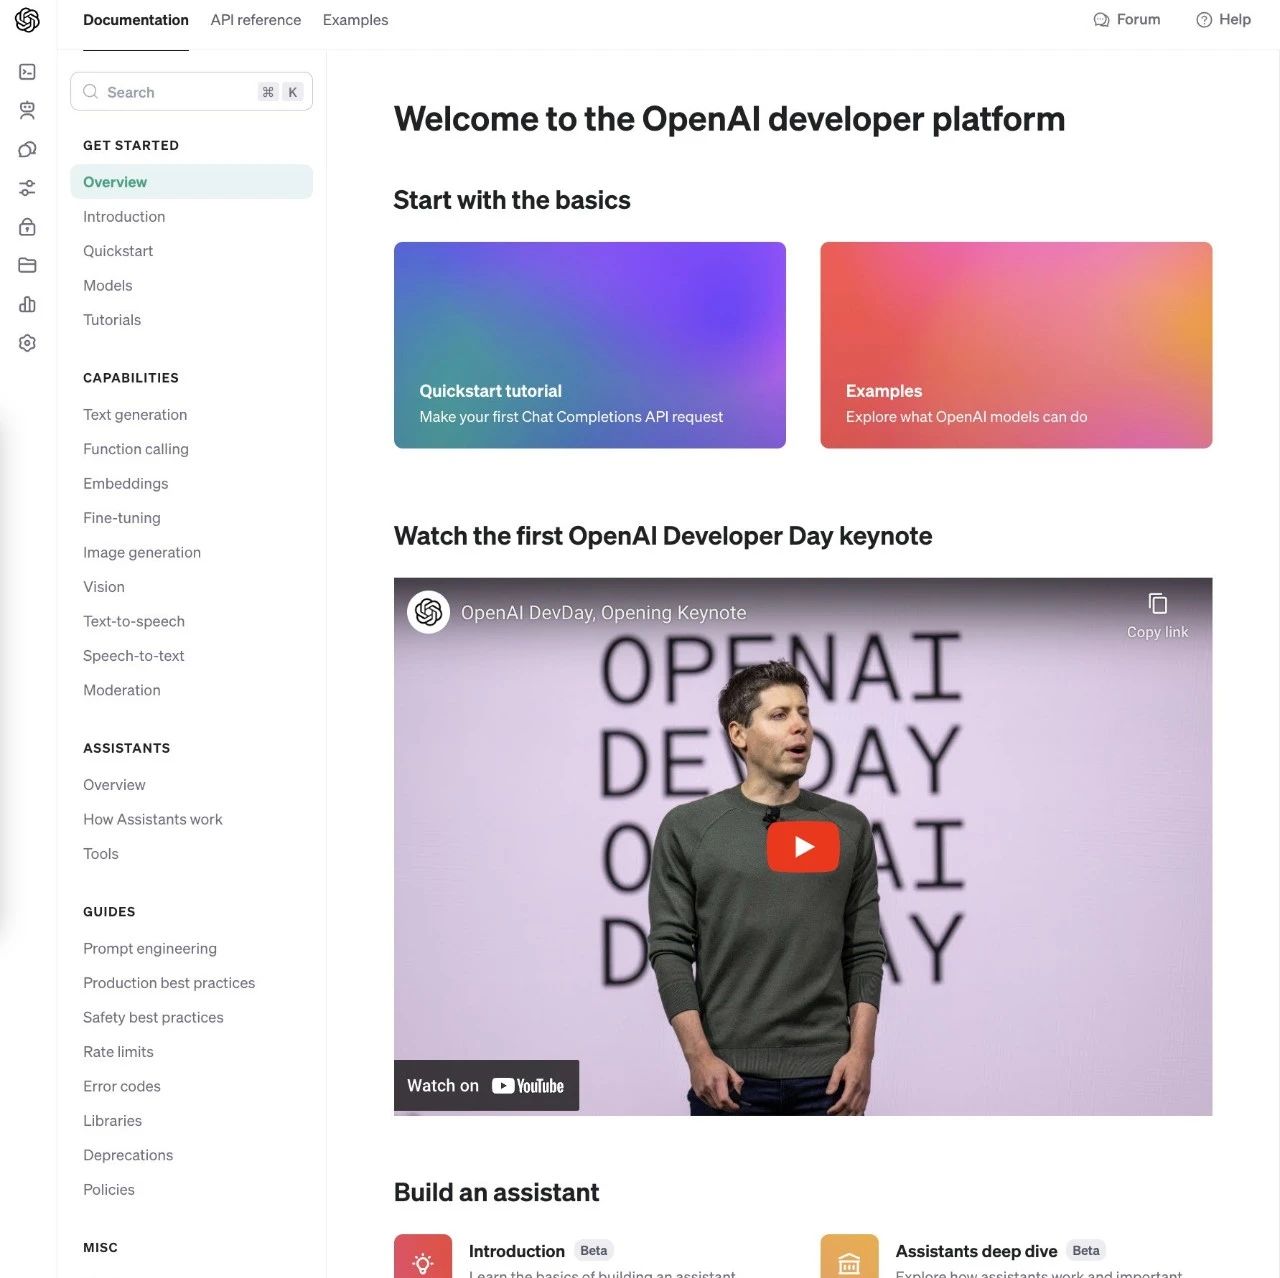
Task: Open the Quickstart tutorial card
Action: point(590,345)
